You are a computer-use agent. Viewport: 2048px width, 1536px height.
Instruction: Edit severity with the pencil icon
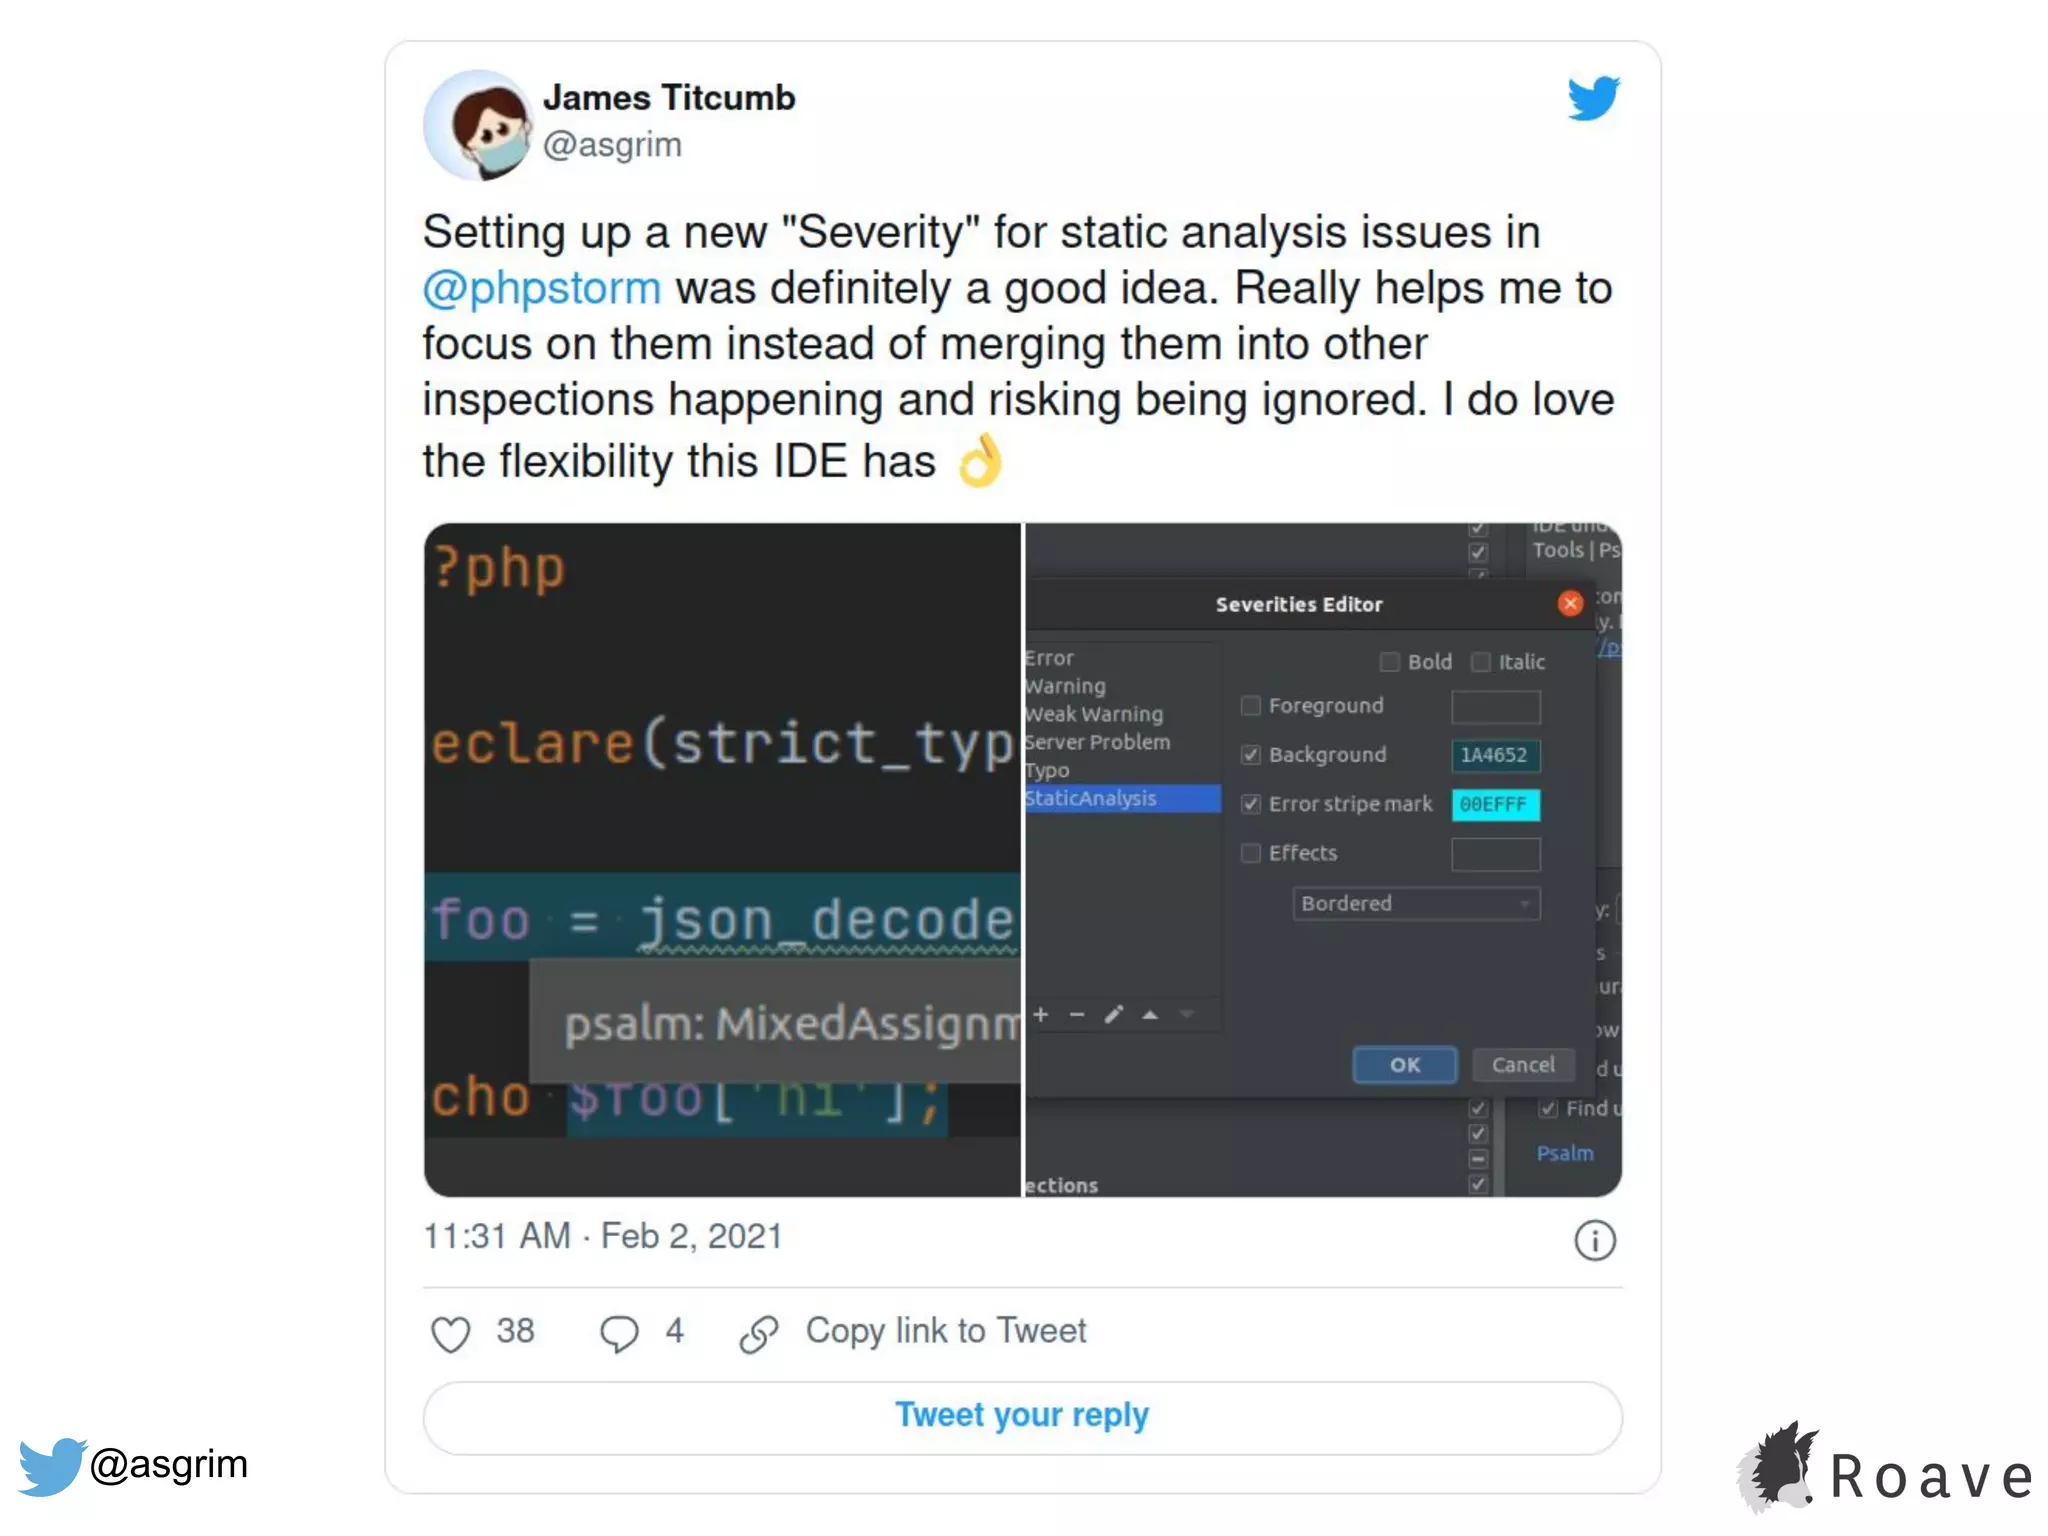tap(1113, 1014)
